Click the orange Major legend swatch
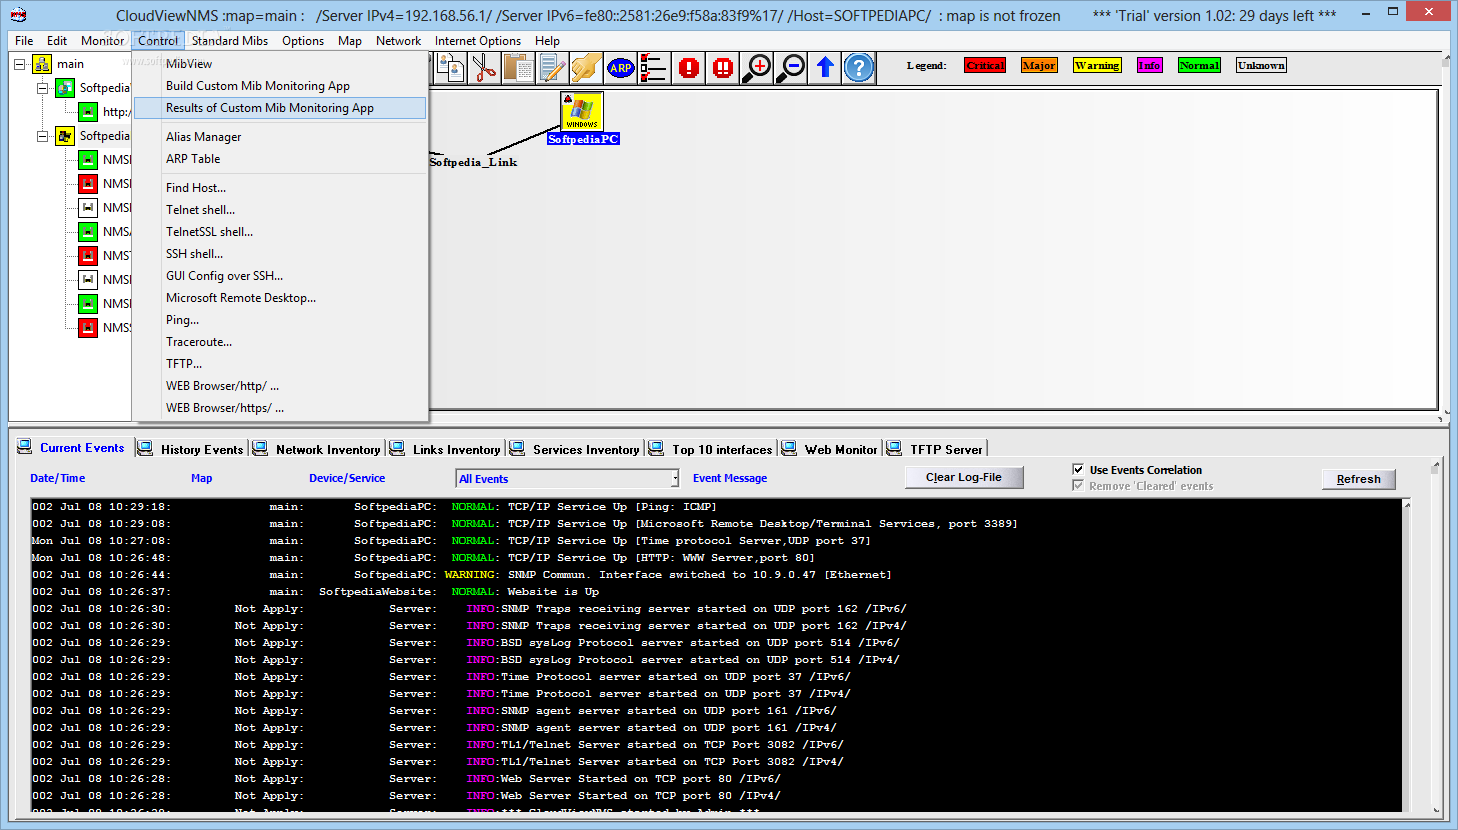Viewport: 1458px width, 830px height. [1039, 65]
